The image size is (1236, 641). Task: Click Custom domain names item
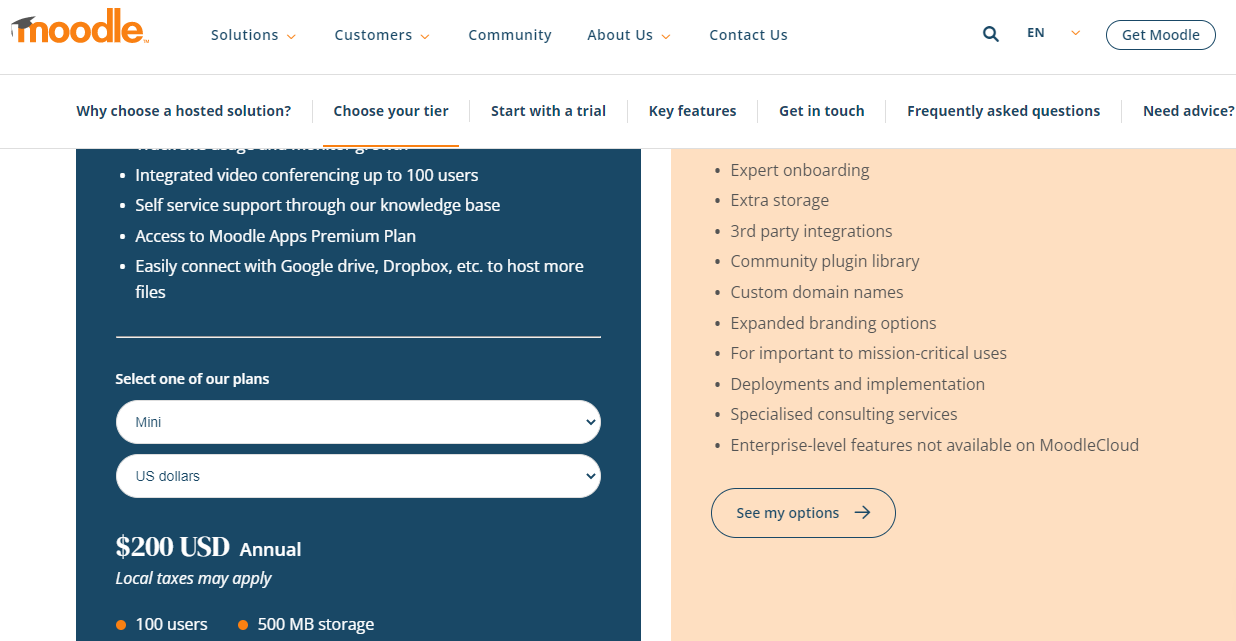pyautogui.click(x=817, y=292)
